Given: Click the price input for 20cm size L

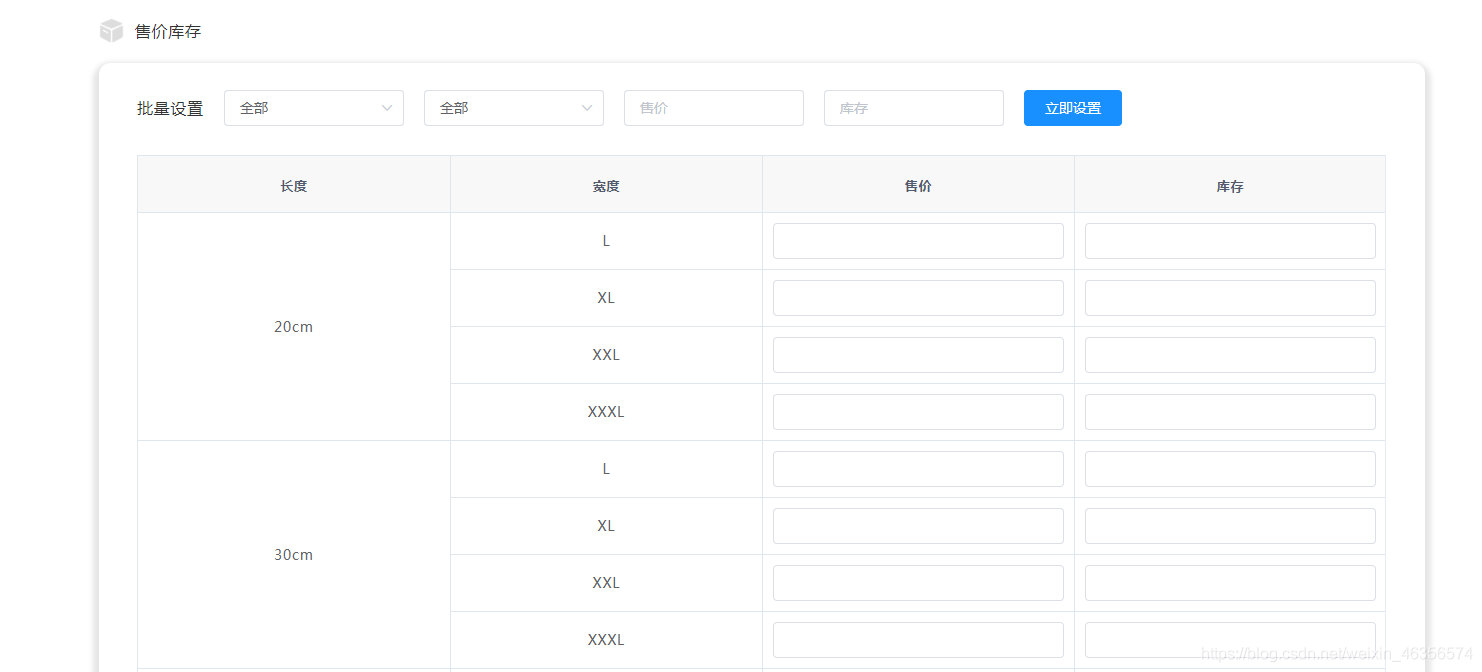Looking at the screenshot, I should (917, 240).
